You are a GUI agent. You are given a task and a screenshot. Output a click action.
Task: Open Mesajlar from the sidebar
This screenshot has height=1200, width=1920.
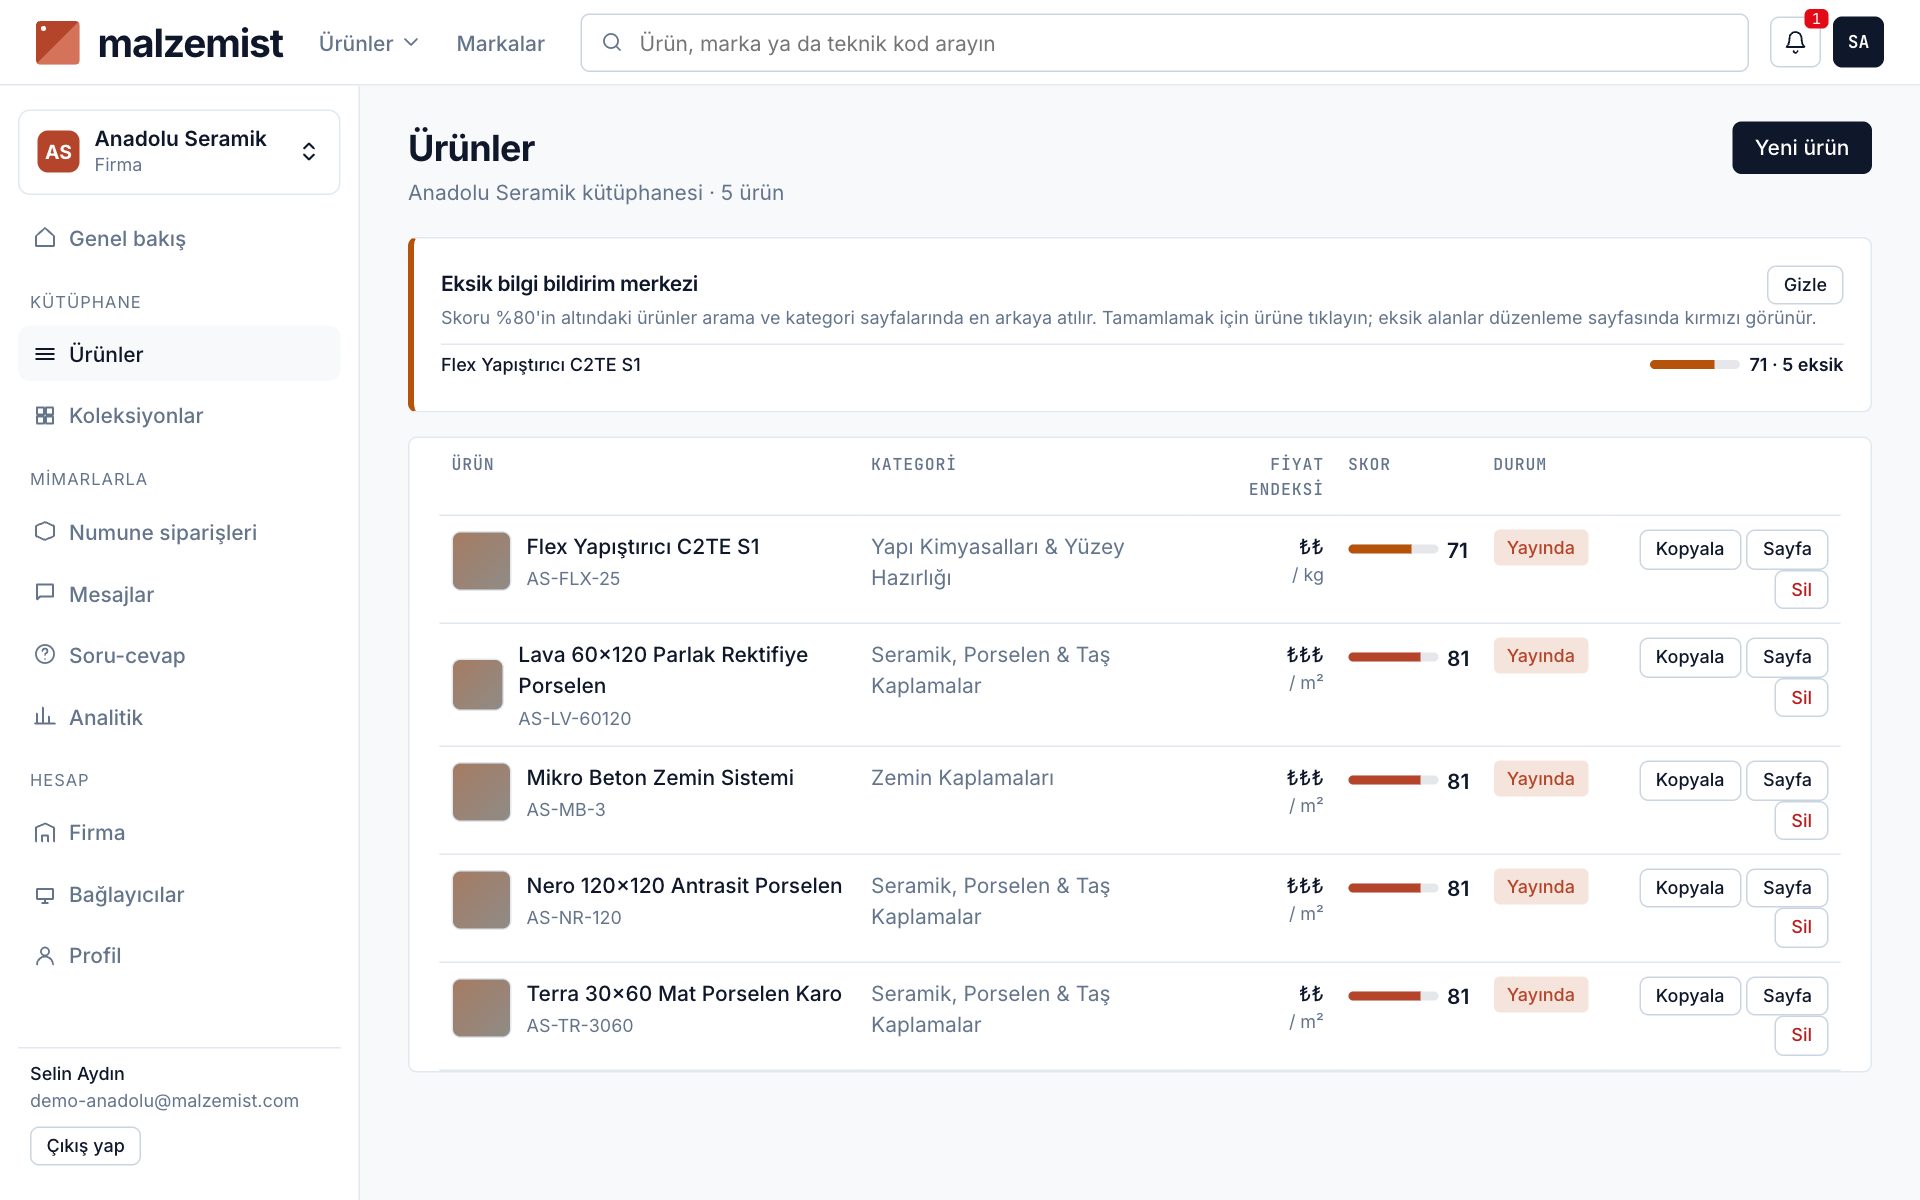(x=179, y=594)
